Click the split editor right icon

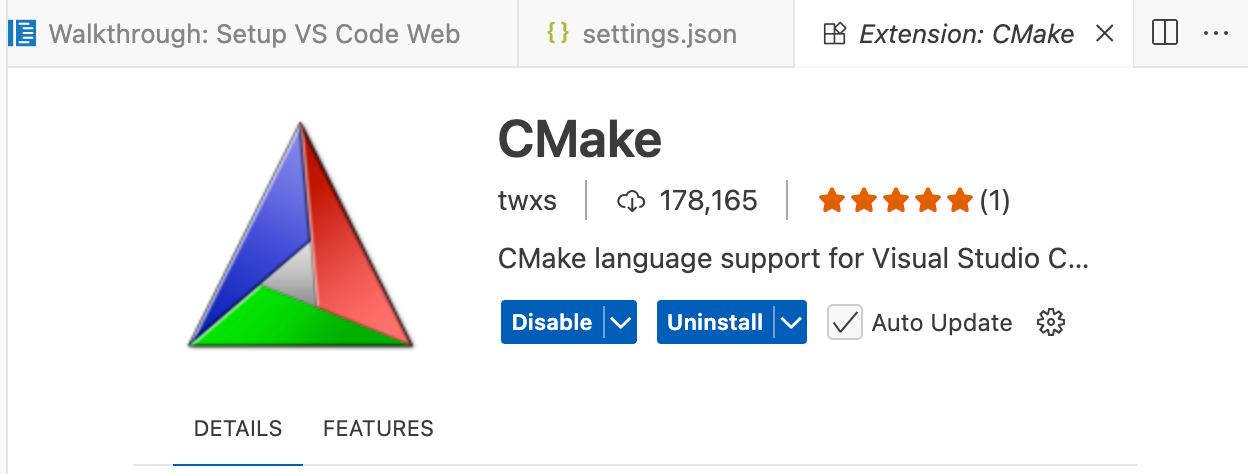1165,34
